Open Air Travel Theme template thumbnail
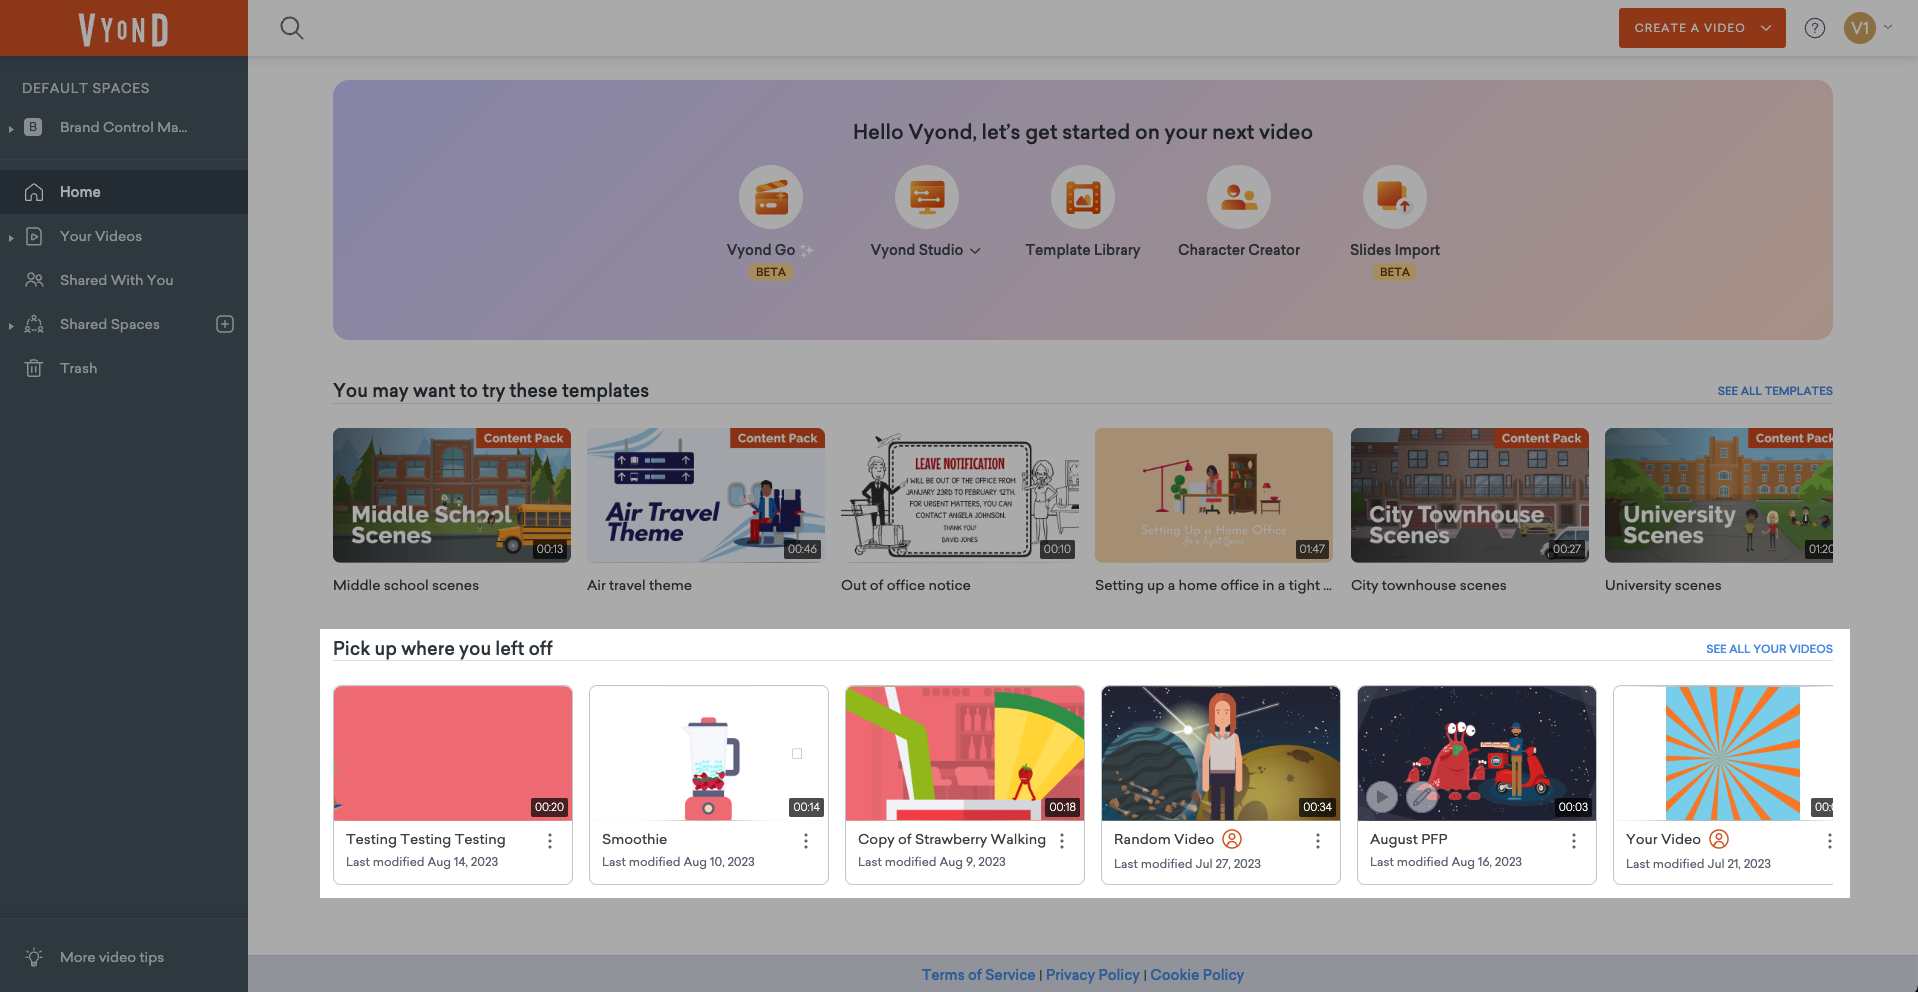The image size is (1918, 992). pyautogui.click(x=706, y=495)
